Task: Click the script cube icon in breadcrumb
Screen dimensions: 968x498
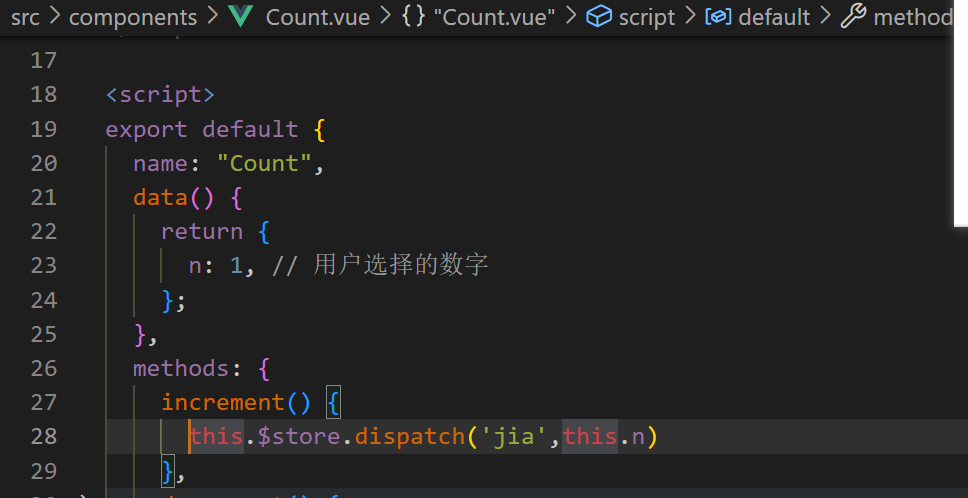Action: coord(599,17)
